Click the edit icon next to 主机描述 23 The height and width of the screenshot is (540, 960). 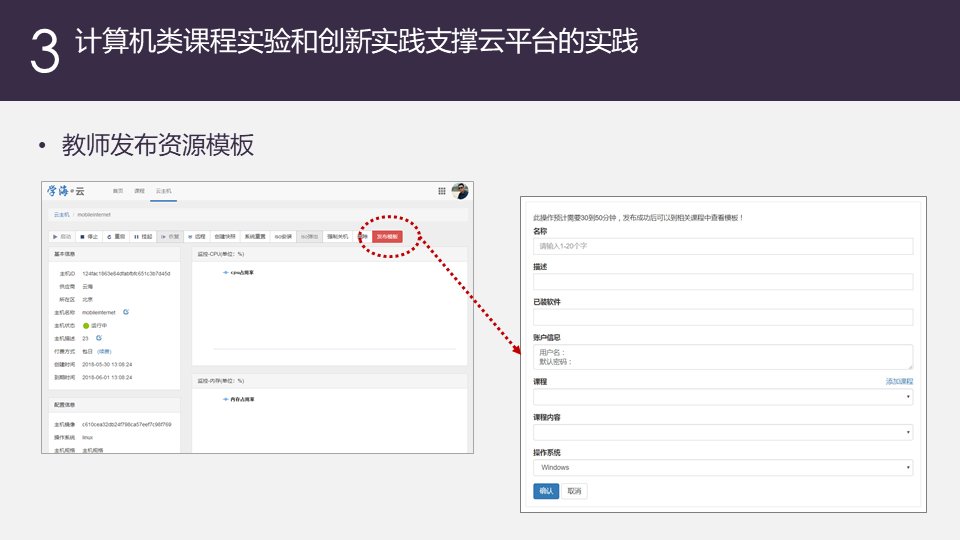(x=99, y=338)
